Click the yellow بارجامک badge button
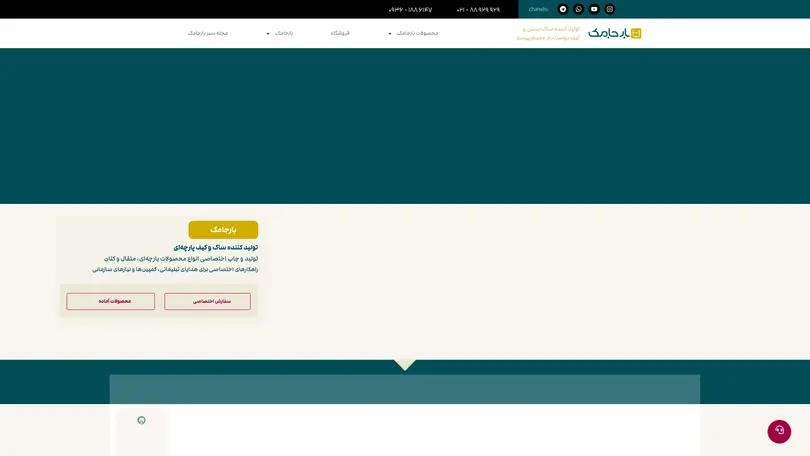 coord(223,230)
